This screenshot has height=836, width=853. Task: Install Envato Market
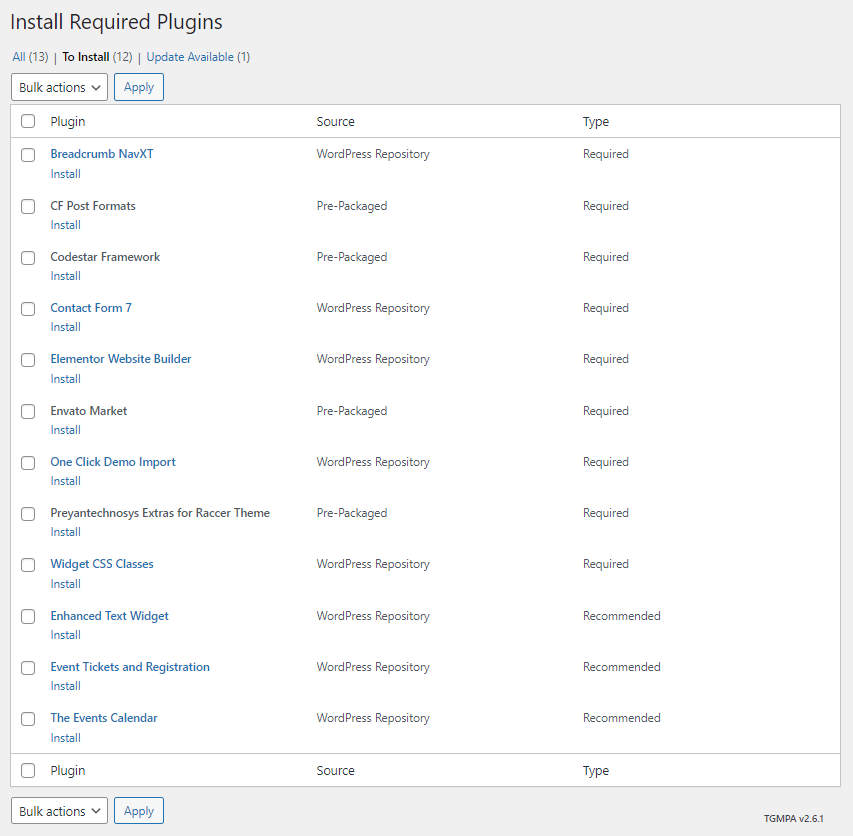65,430
